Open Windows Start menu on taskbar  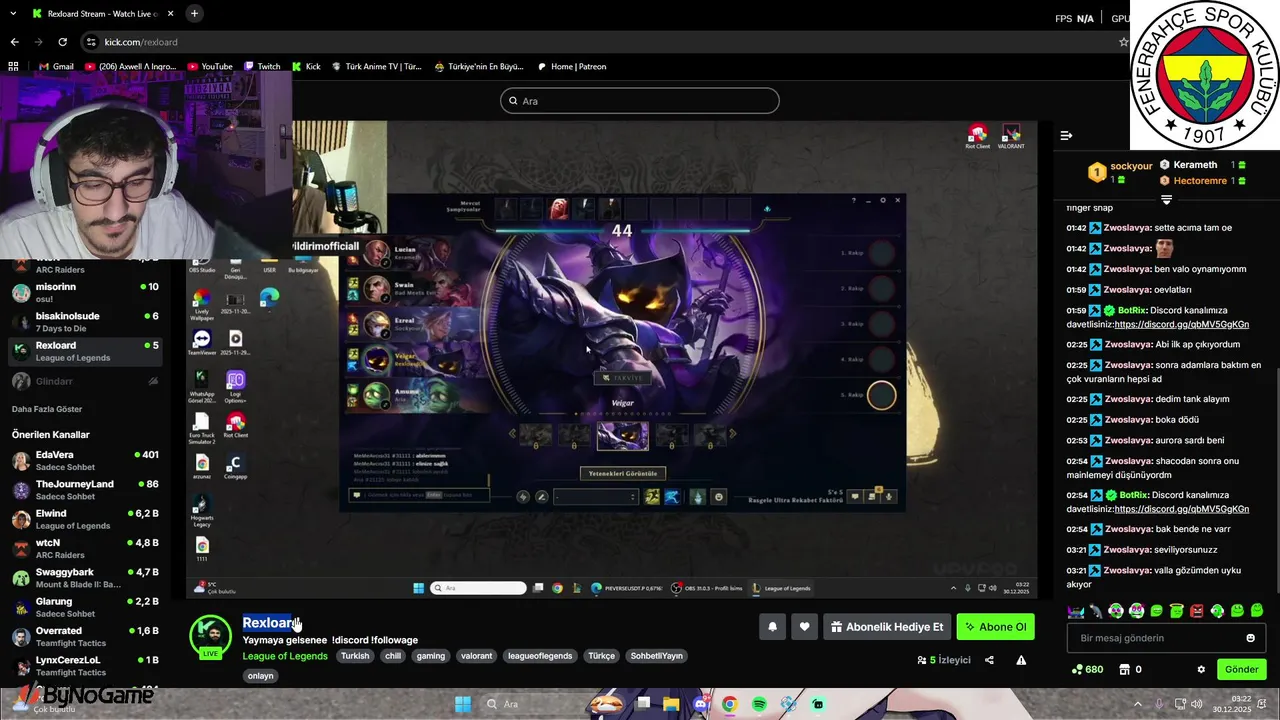click(463, 704)
